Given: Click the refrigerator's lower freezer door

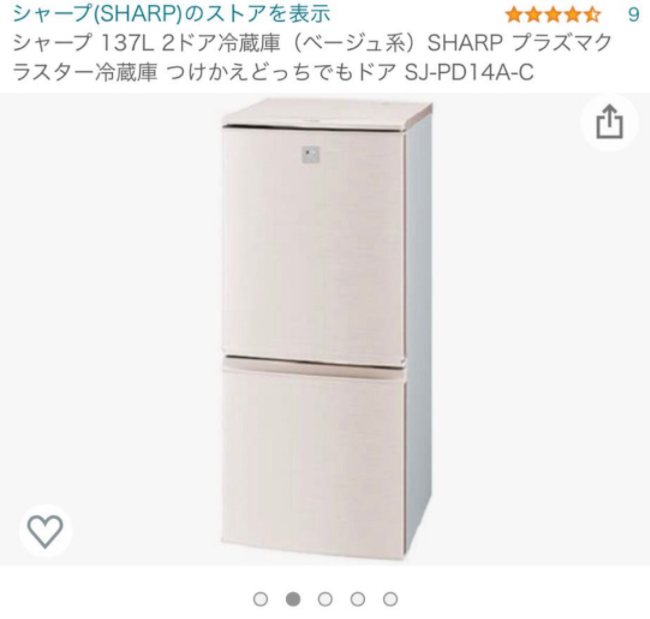Looking at the screenshot, I should 314,458.
